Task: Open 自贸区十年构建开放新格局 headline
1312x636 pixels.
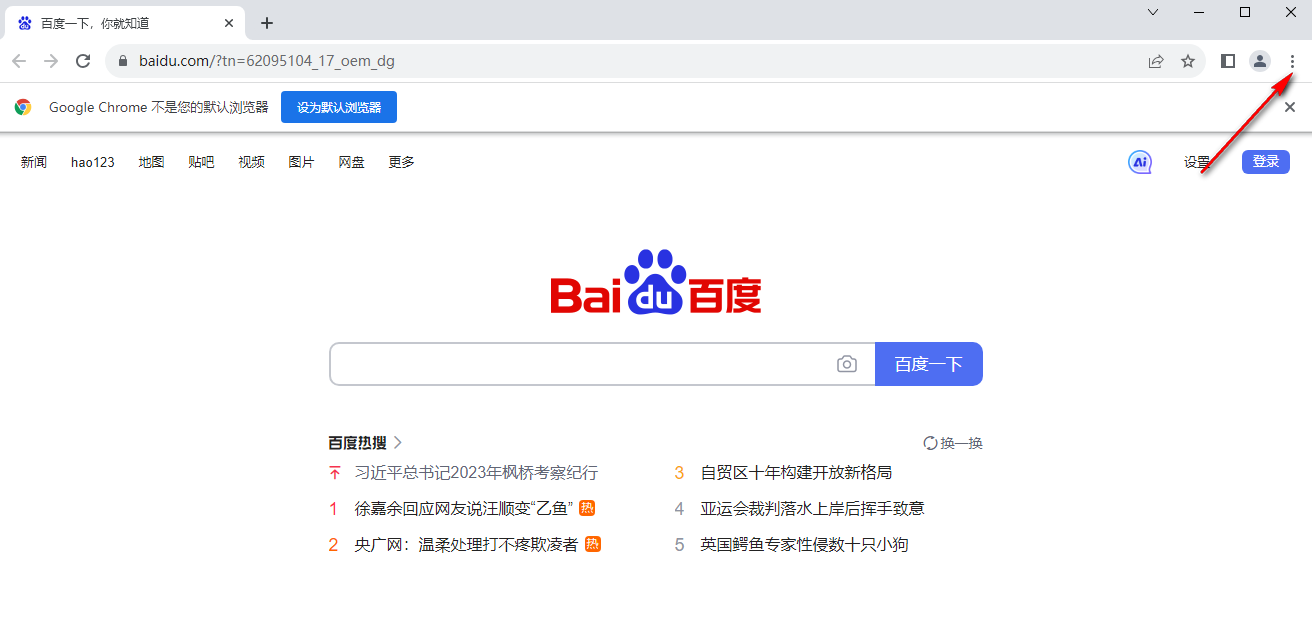Action: tap(796, 472)
